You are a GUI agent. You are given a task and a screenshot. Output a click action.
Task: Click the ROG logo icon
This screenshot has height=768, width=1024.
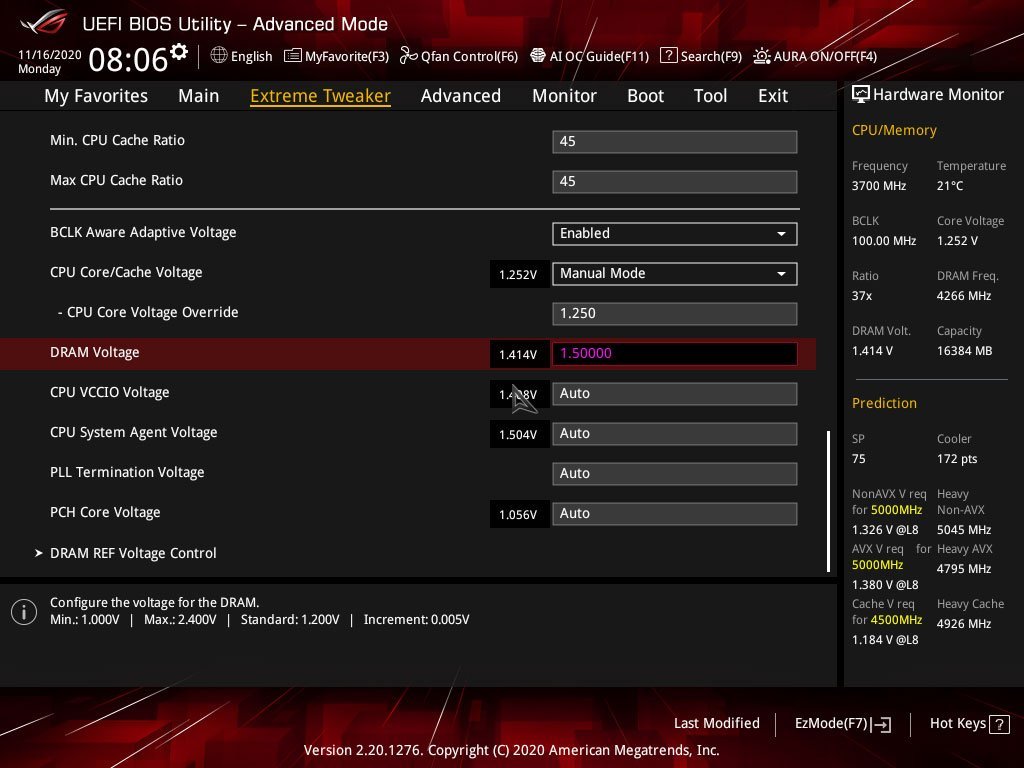coord(44,23)
